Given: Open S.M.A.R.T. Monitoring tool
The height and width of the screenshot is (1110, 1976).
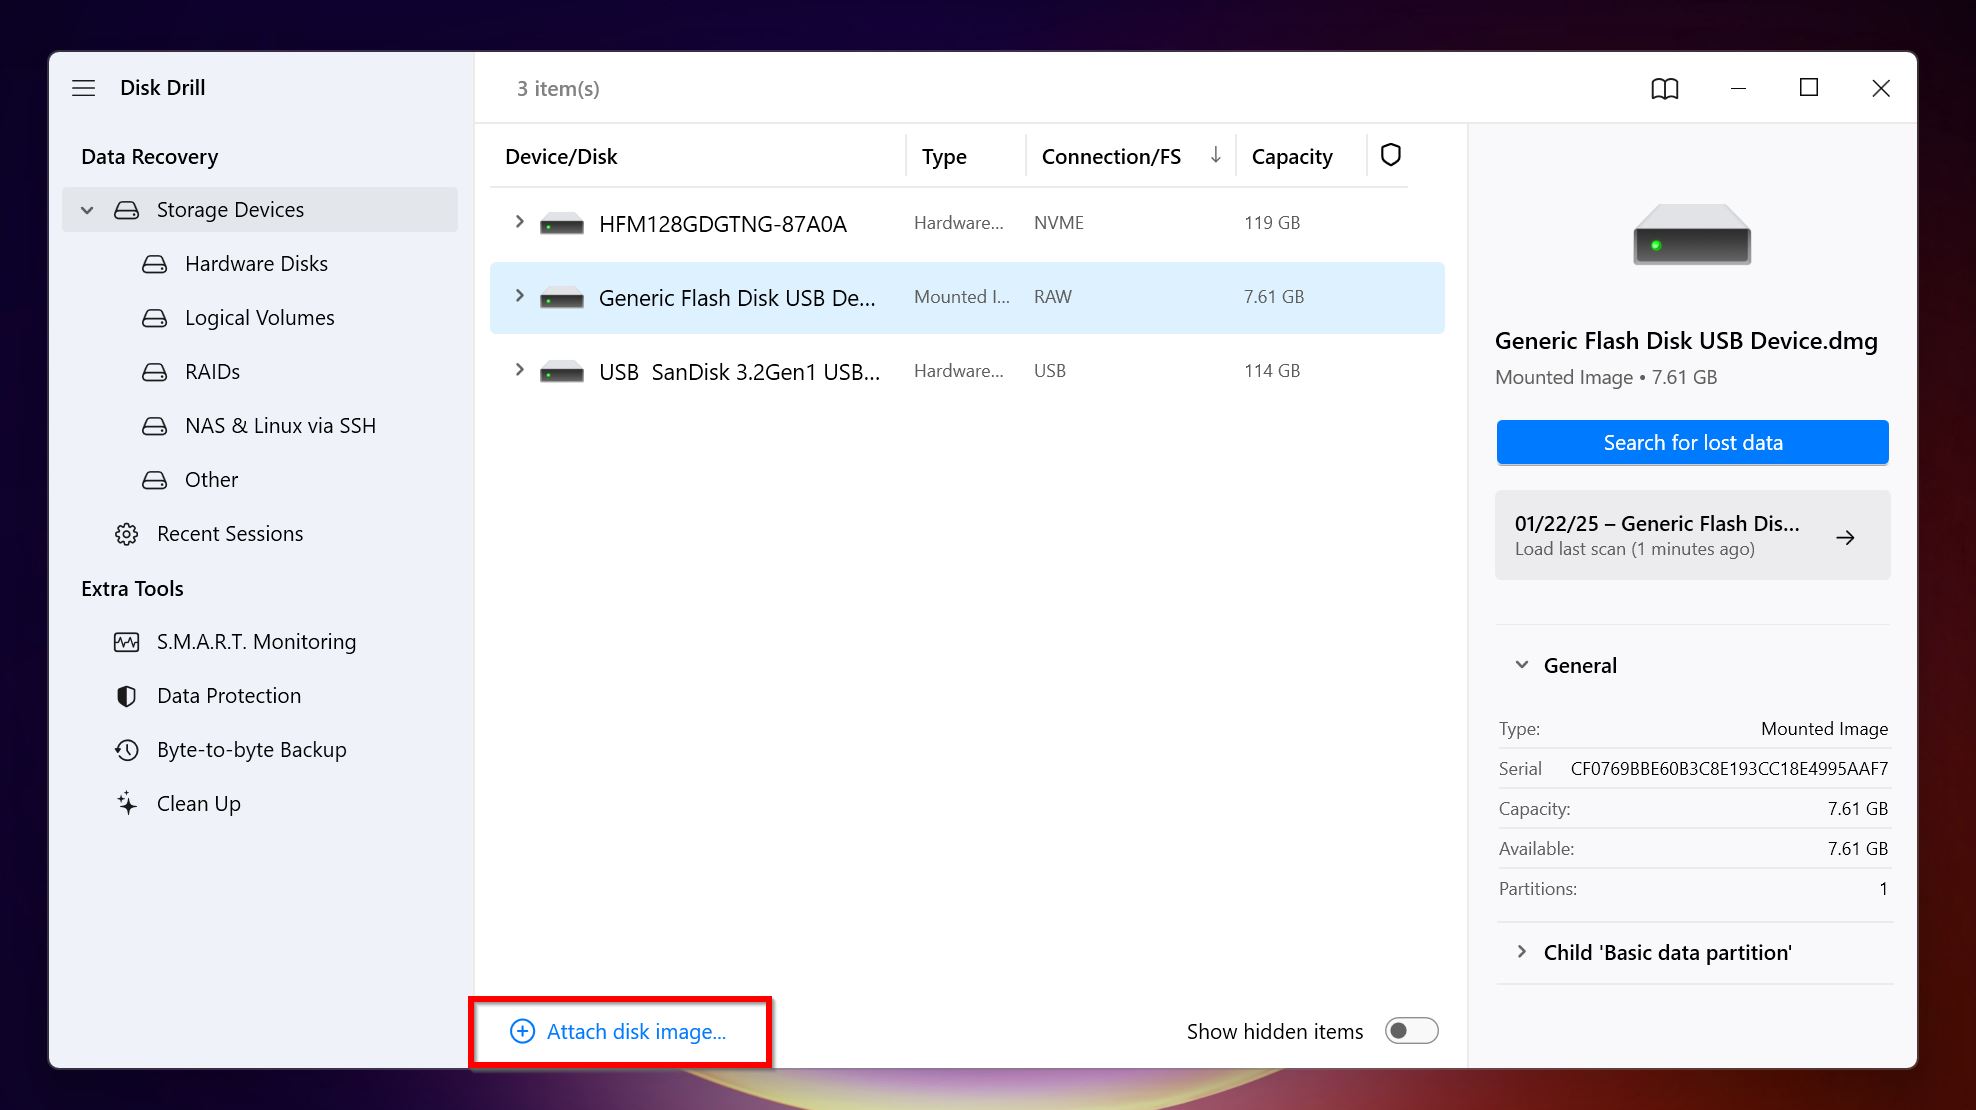Looking at the screenshot, I should point(256,642).
